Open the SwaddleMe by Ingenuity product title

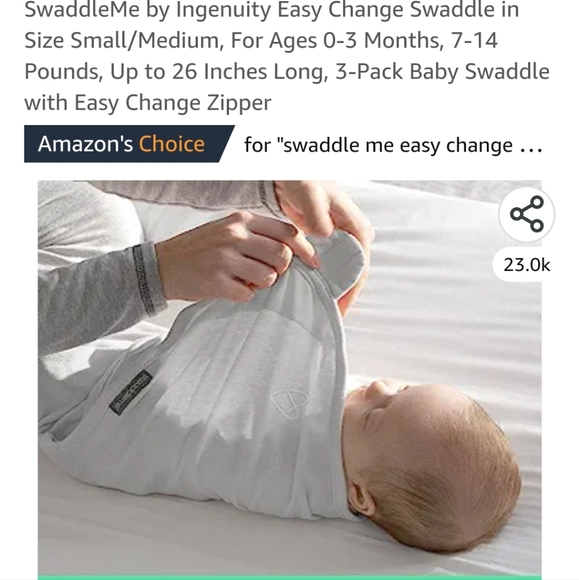tap(287, 56)
